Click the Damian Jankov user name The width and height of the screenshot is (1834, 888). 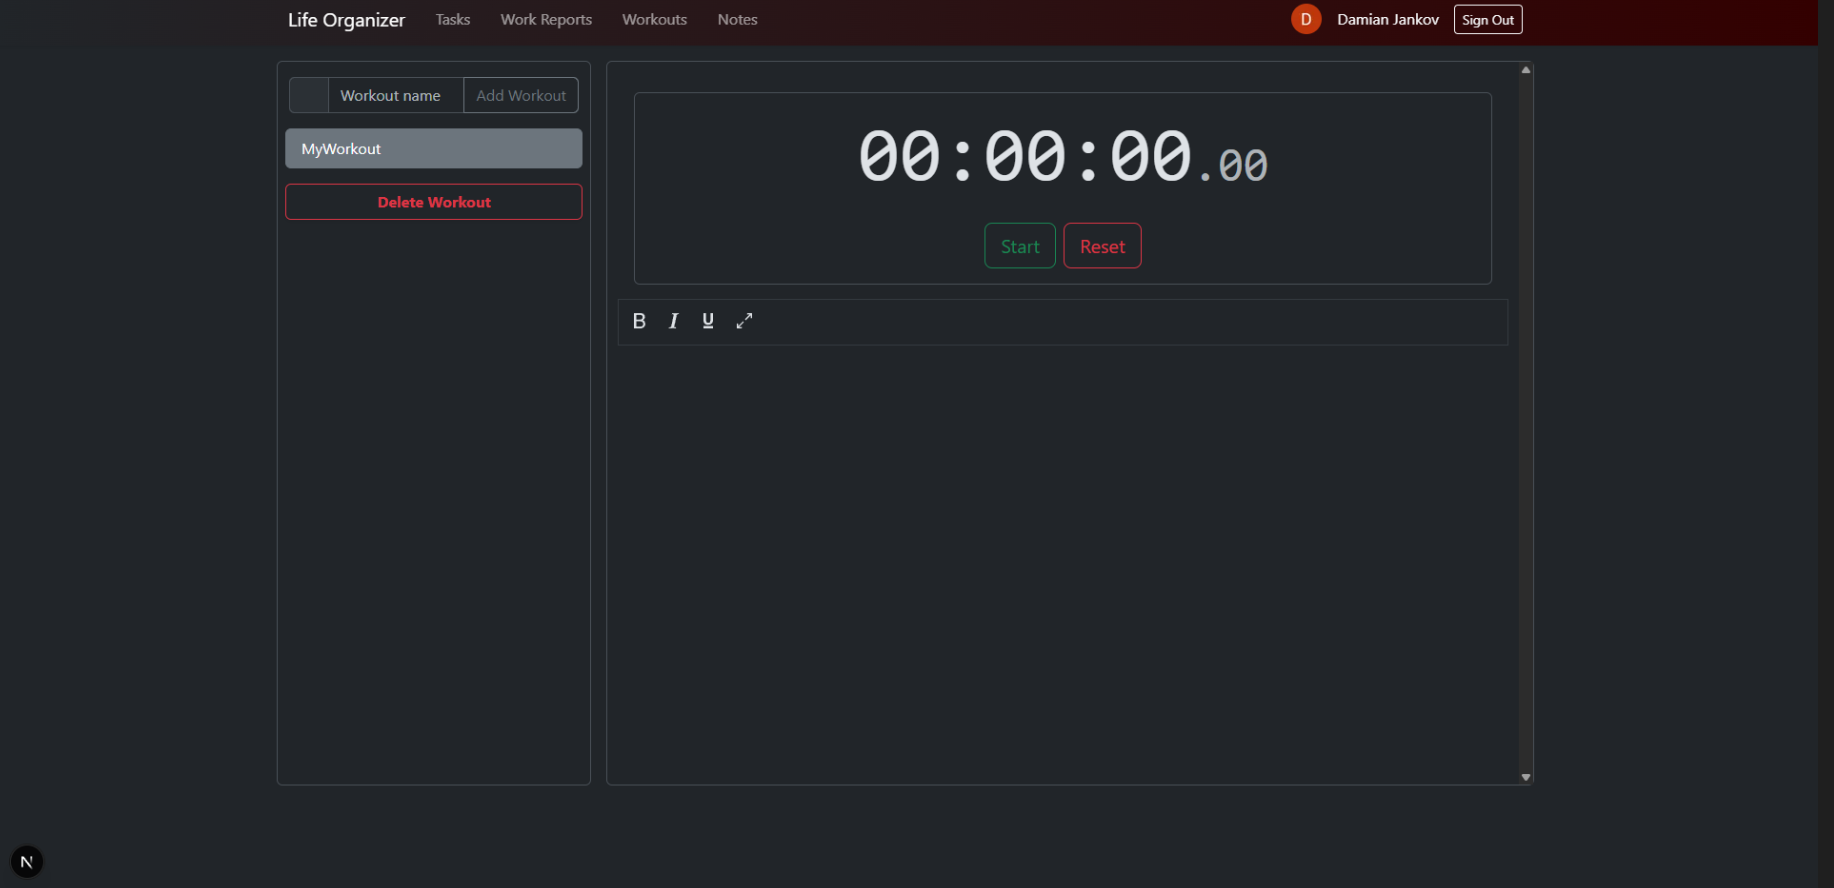[1388, 19]
